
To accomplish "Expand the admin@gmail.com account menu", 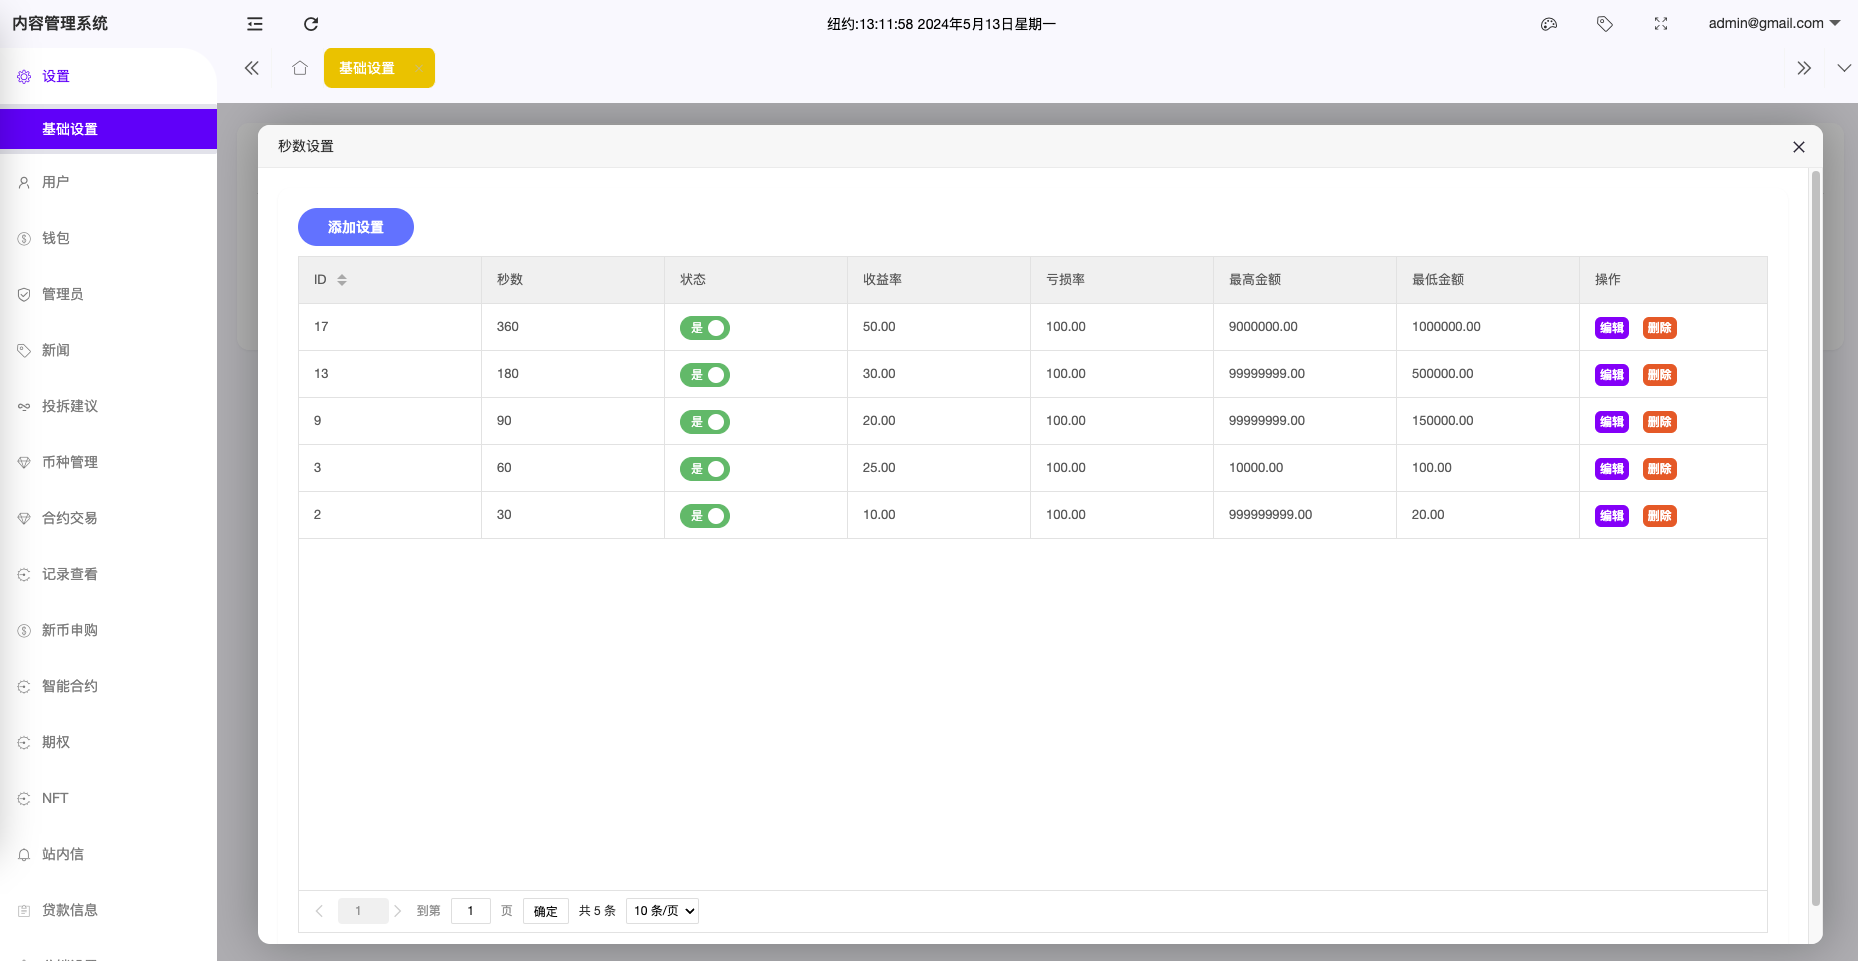I will (x=1773, y=23).
